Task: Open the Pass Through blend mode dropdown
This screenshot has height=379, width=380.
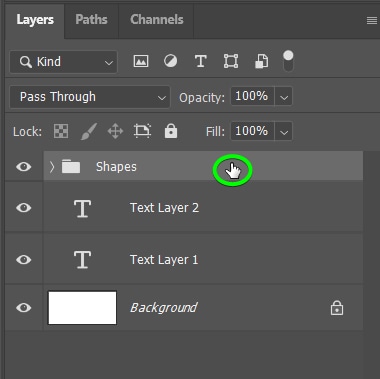Action: (90, 97)
